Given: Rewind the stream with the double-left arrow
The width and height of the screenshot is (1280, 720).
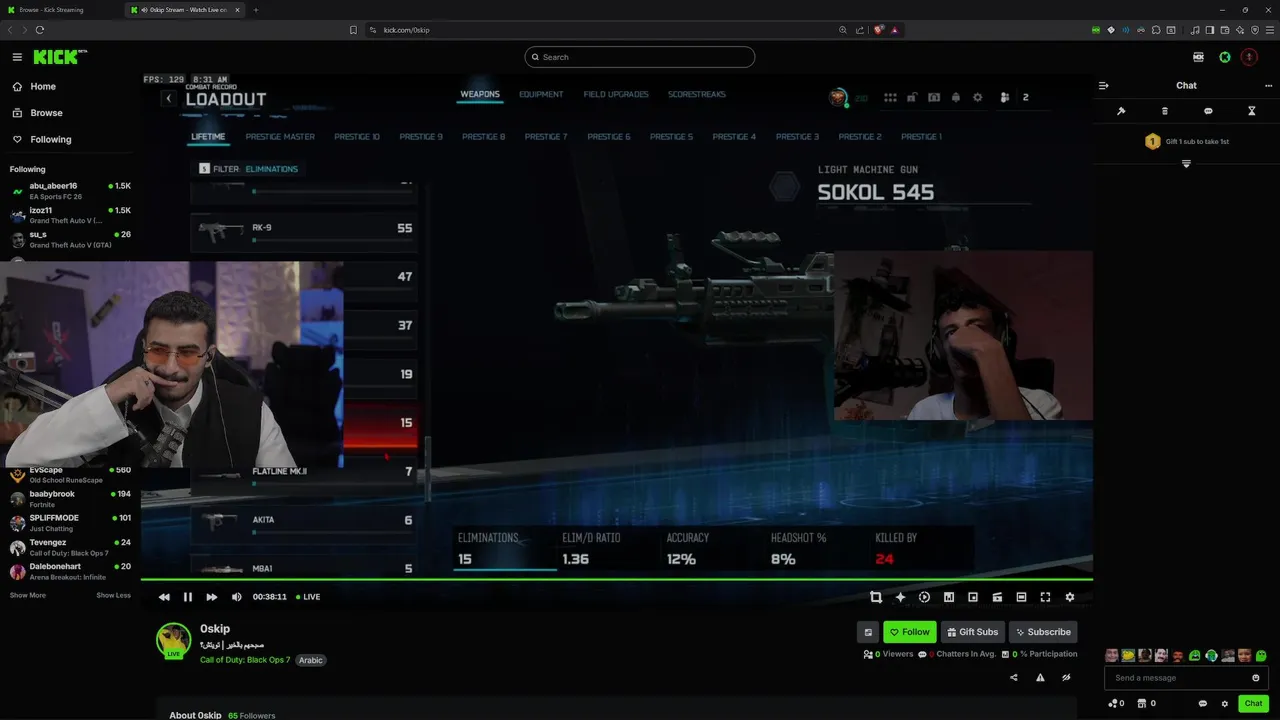Looking at the screenshot, I should [164, 597].
